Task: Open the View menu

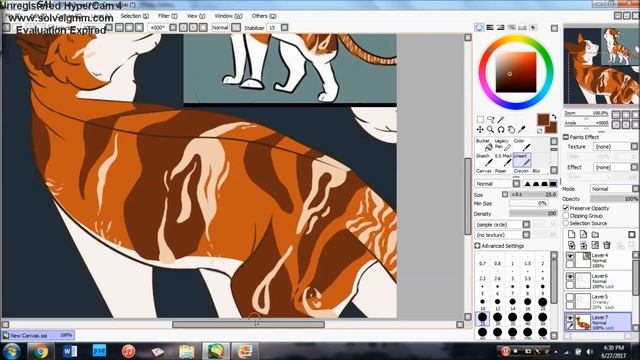Action: coord(196,16)
